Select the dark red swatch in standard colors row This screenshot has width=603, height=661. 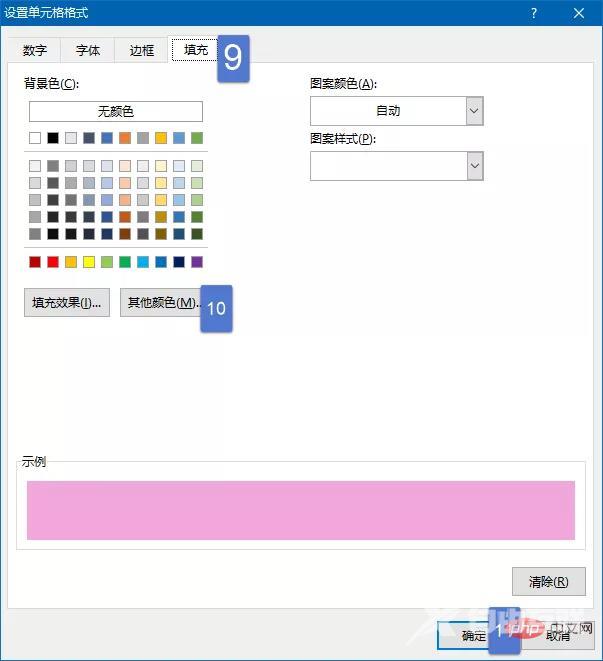pos(35,262)
